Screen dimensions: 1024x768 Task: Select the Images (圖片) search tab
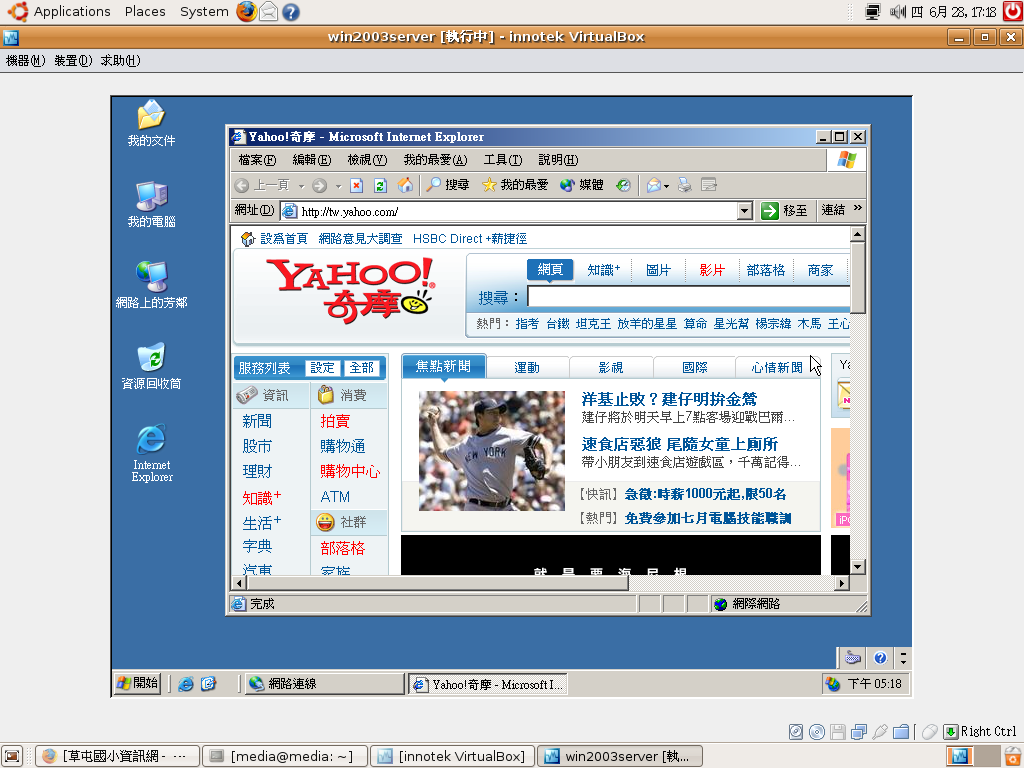click(658, 270)
